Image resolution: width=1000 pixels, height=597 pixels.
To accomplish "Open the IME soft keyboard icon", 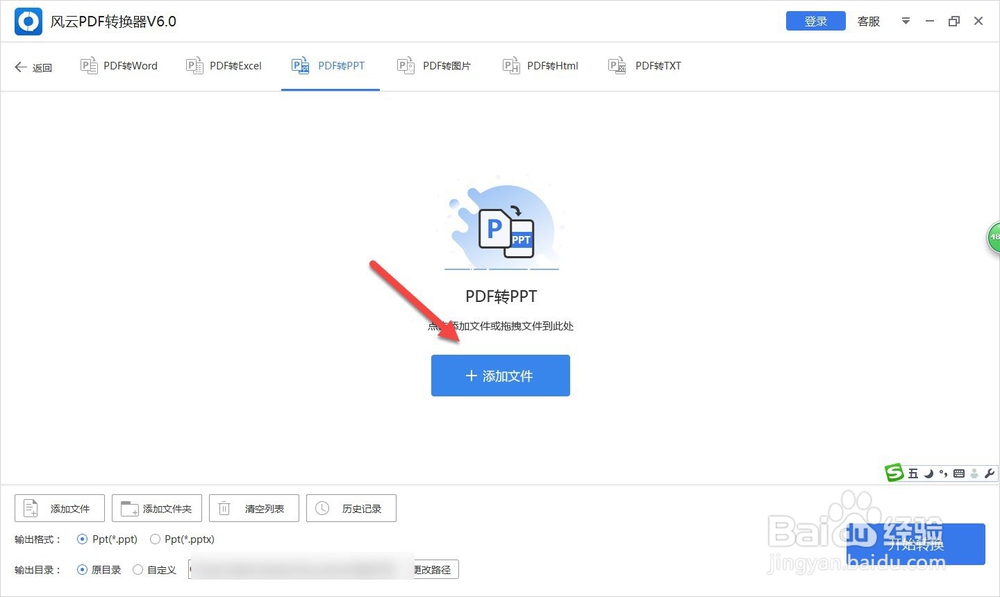I will tap(959, 473).
